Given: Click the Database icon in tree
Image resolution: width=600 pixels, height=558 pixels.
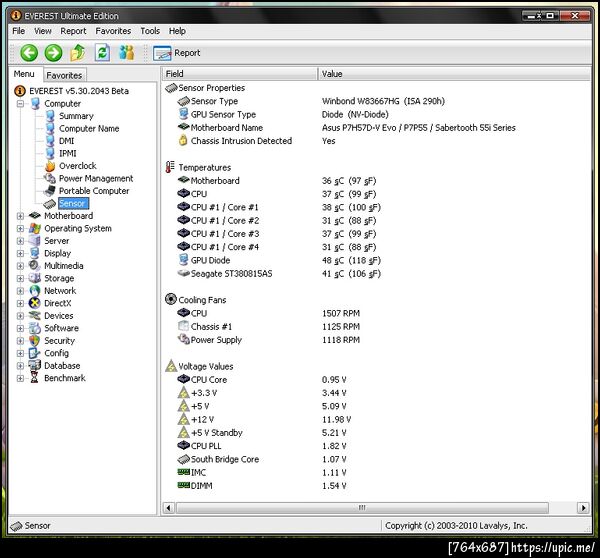Looking at the screenshot, I should pos(35,365).
